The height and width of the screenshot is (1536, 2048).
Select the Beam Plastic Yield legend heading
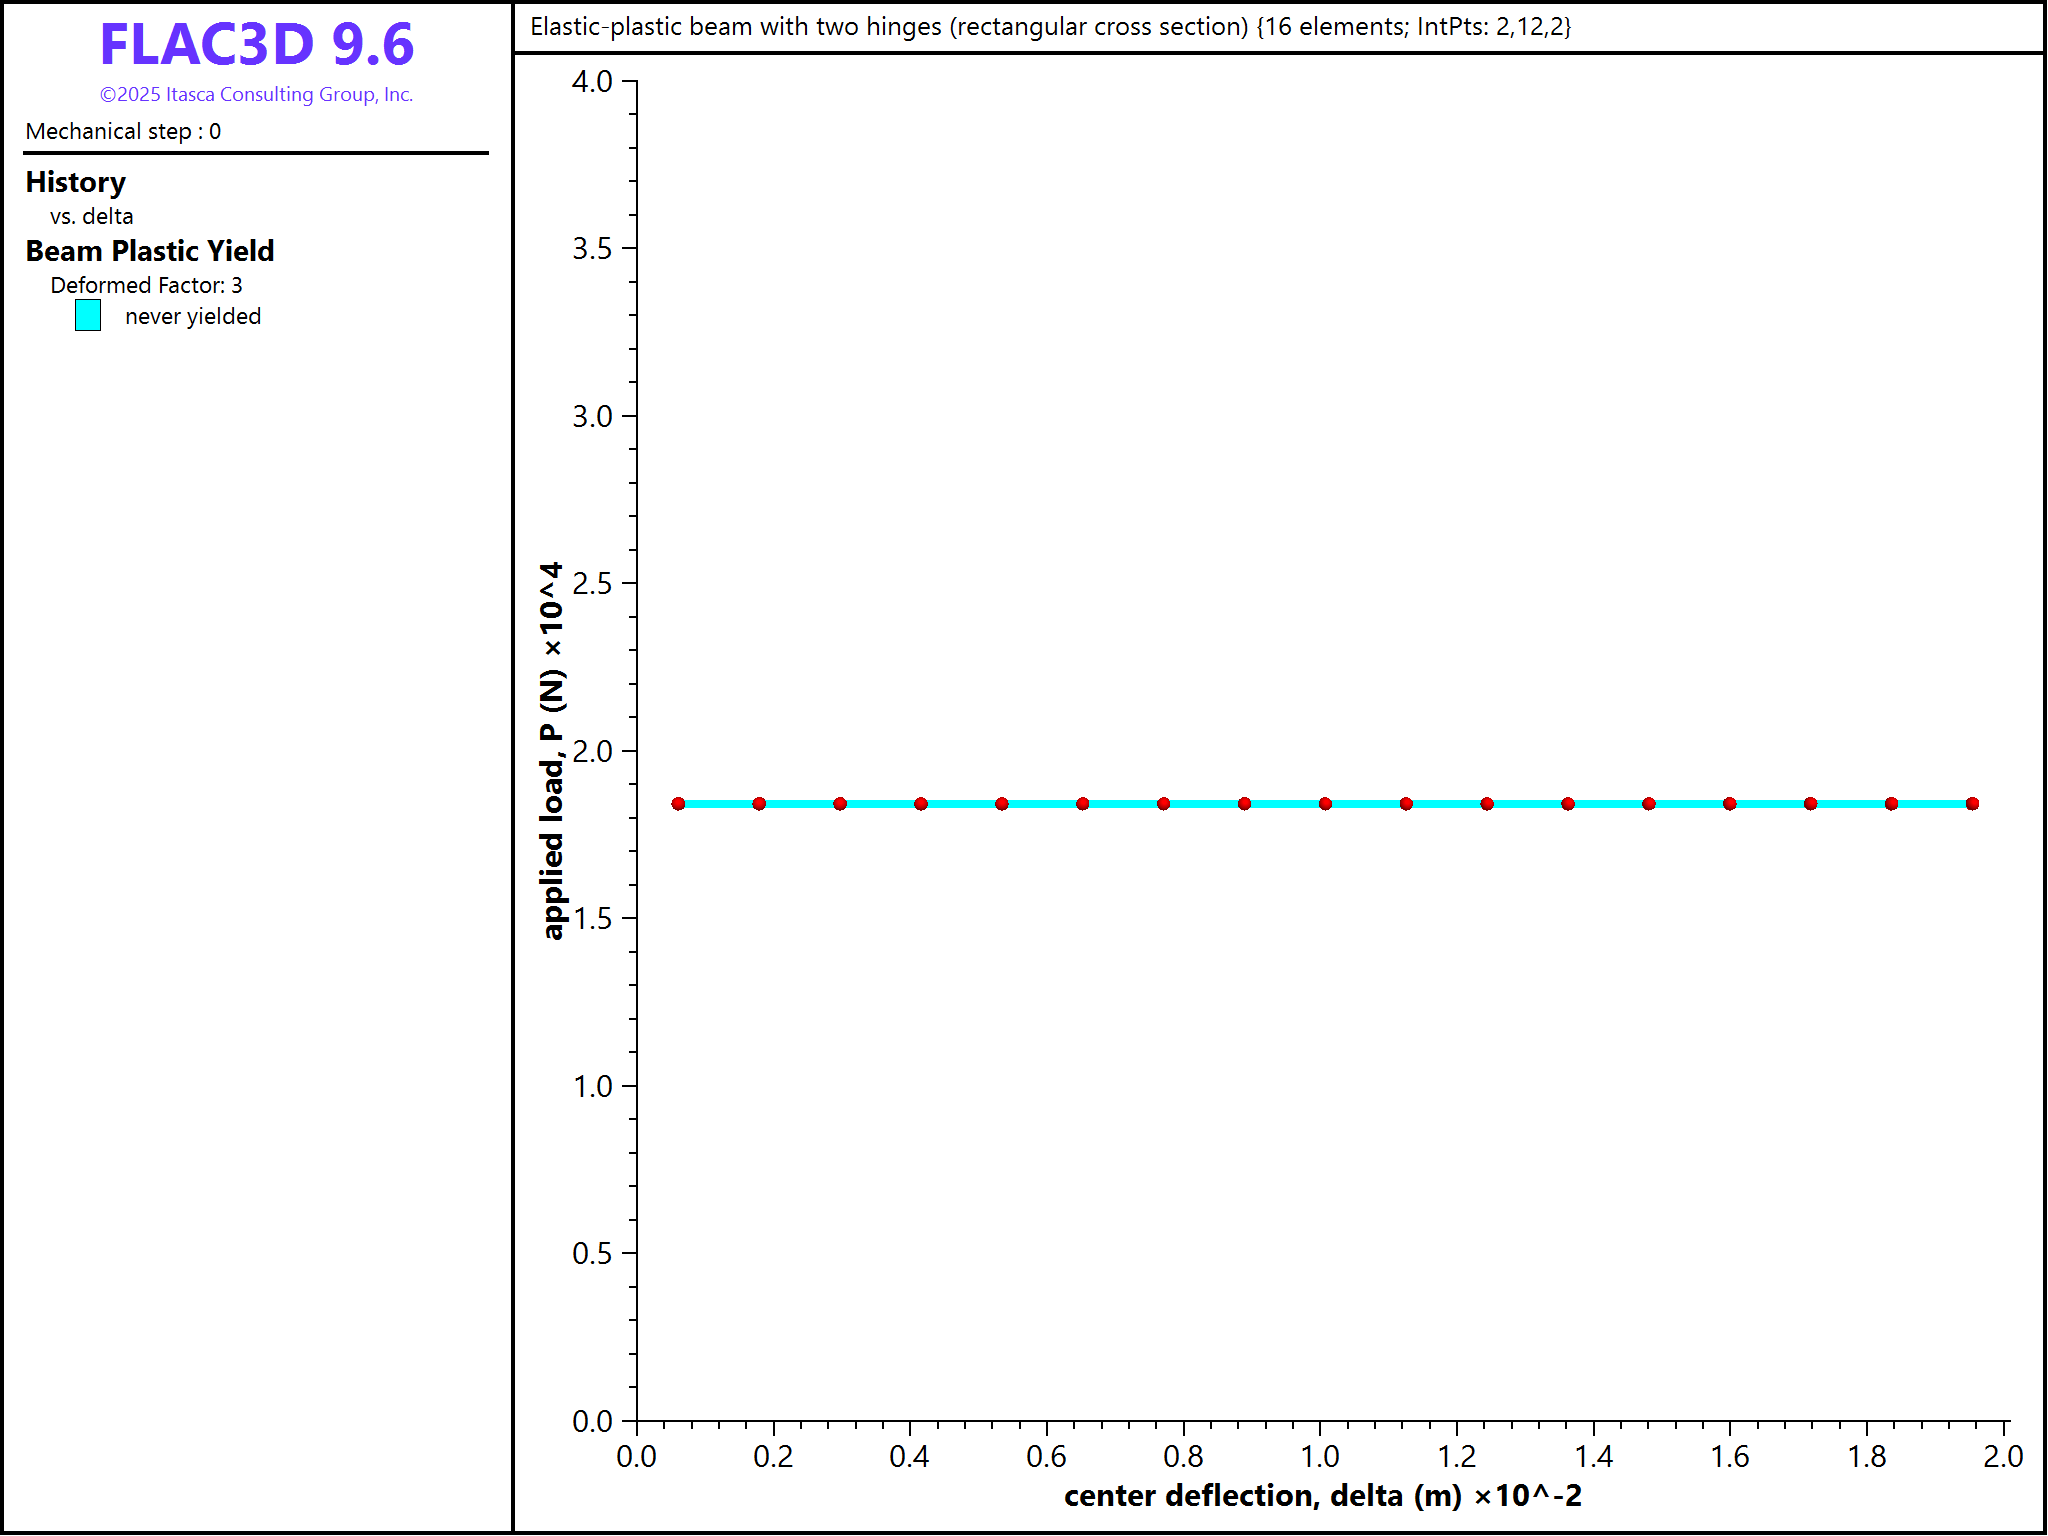150,251
